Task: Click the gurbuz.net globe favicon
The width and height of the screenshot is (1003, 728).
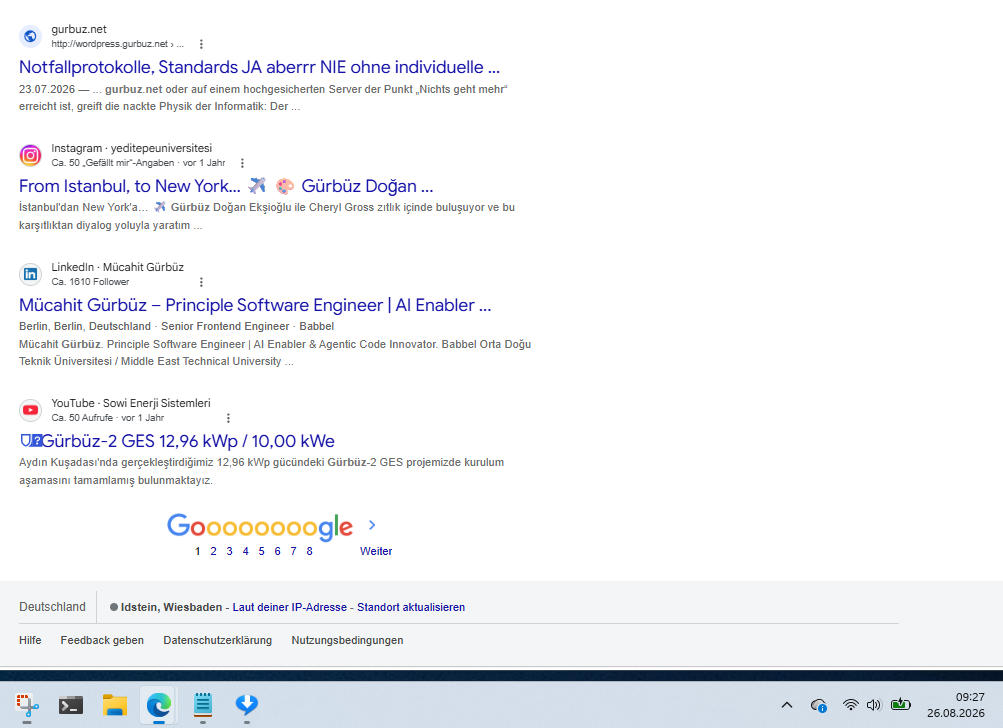Action: 30,36
